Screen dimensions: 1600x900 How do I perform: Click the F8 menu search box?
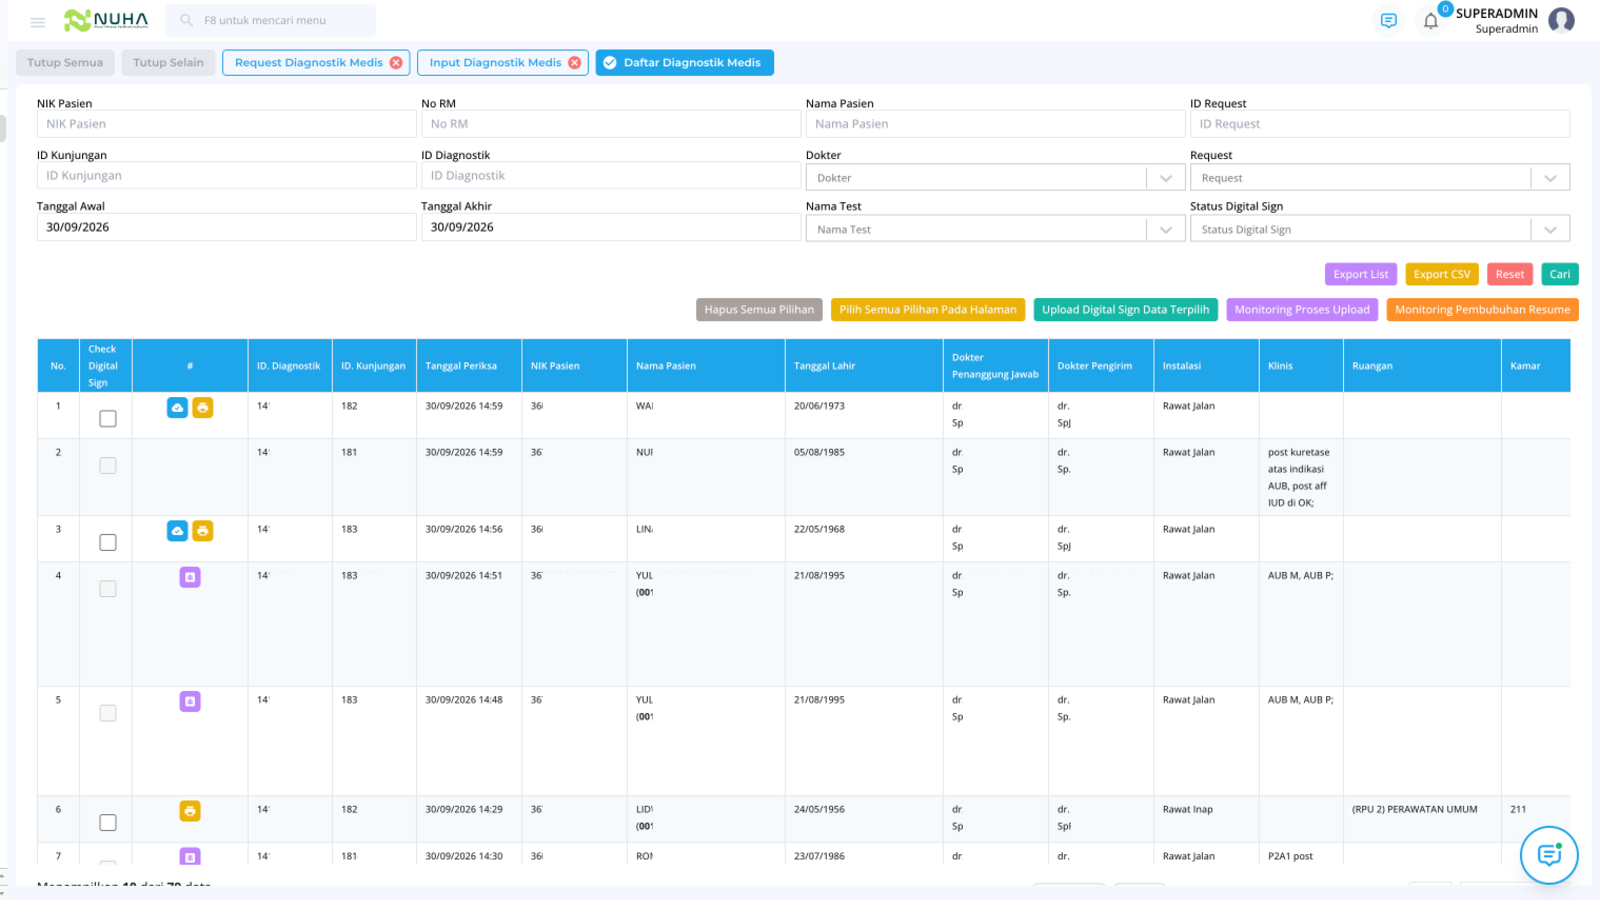coord(271,20)
